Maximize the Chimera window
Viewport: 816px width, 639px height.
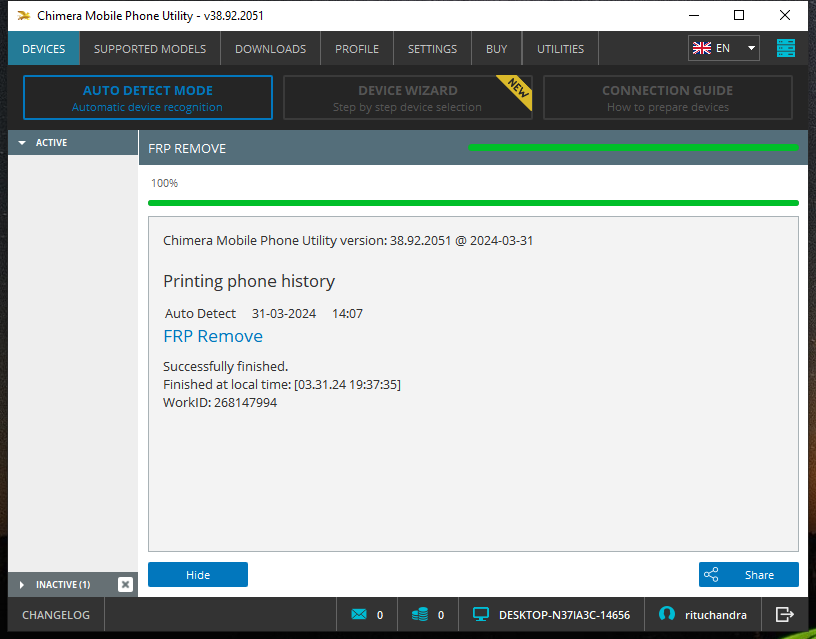pos(738,16)
